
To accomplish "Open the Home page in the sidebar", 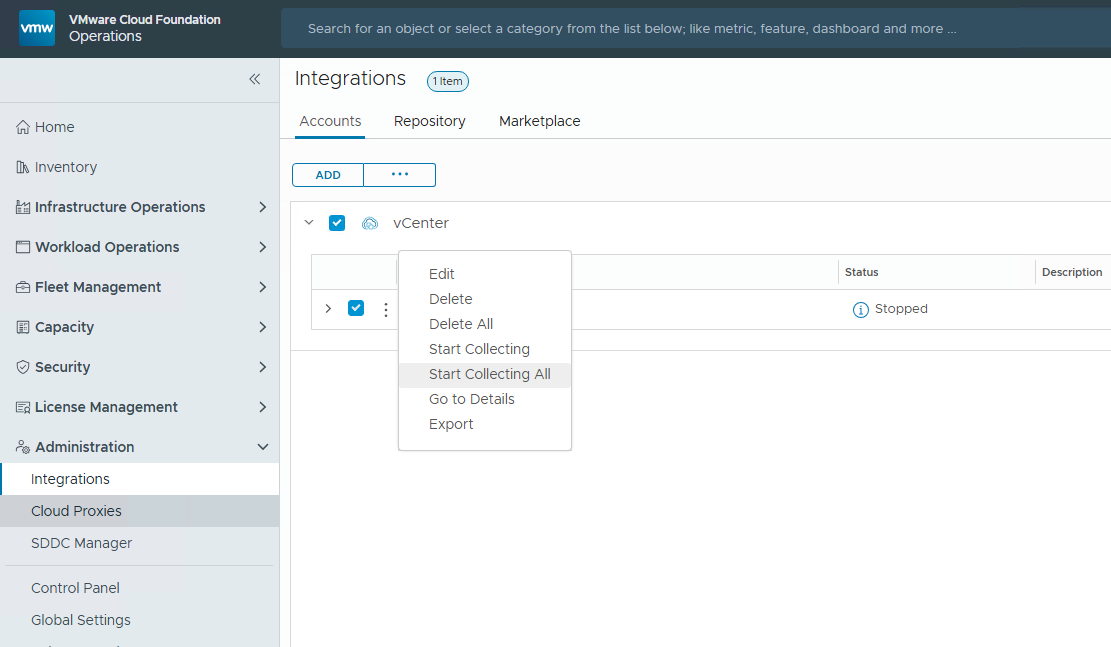I will (54, 127).
